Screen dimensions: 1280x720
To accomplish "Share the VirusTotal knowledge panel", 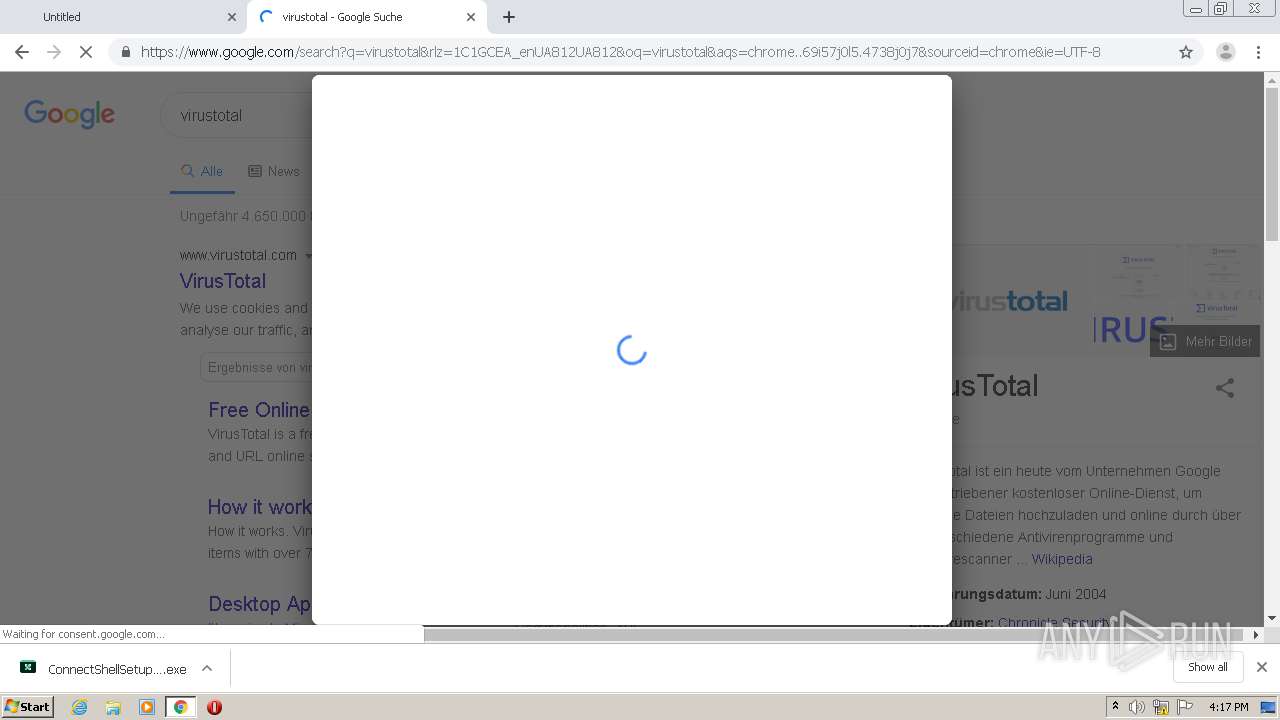I will (1225, 388).
